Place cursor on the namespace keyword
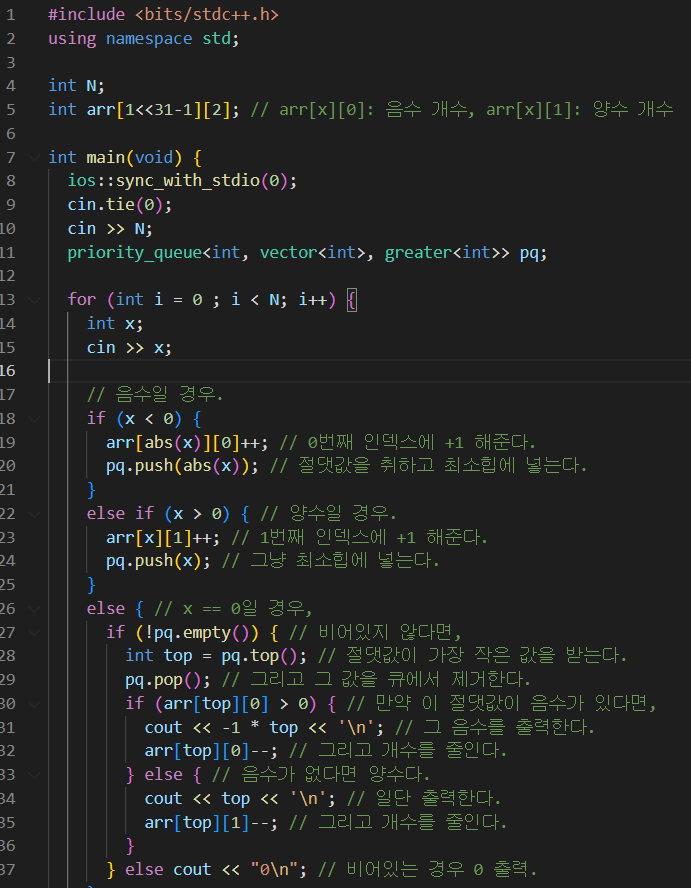Image resolution: width=691 pixels, height=888 pixels. point(149,39)
